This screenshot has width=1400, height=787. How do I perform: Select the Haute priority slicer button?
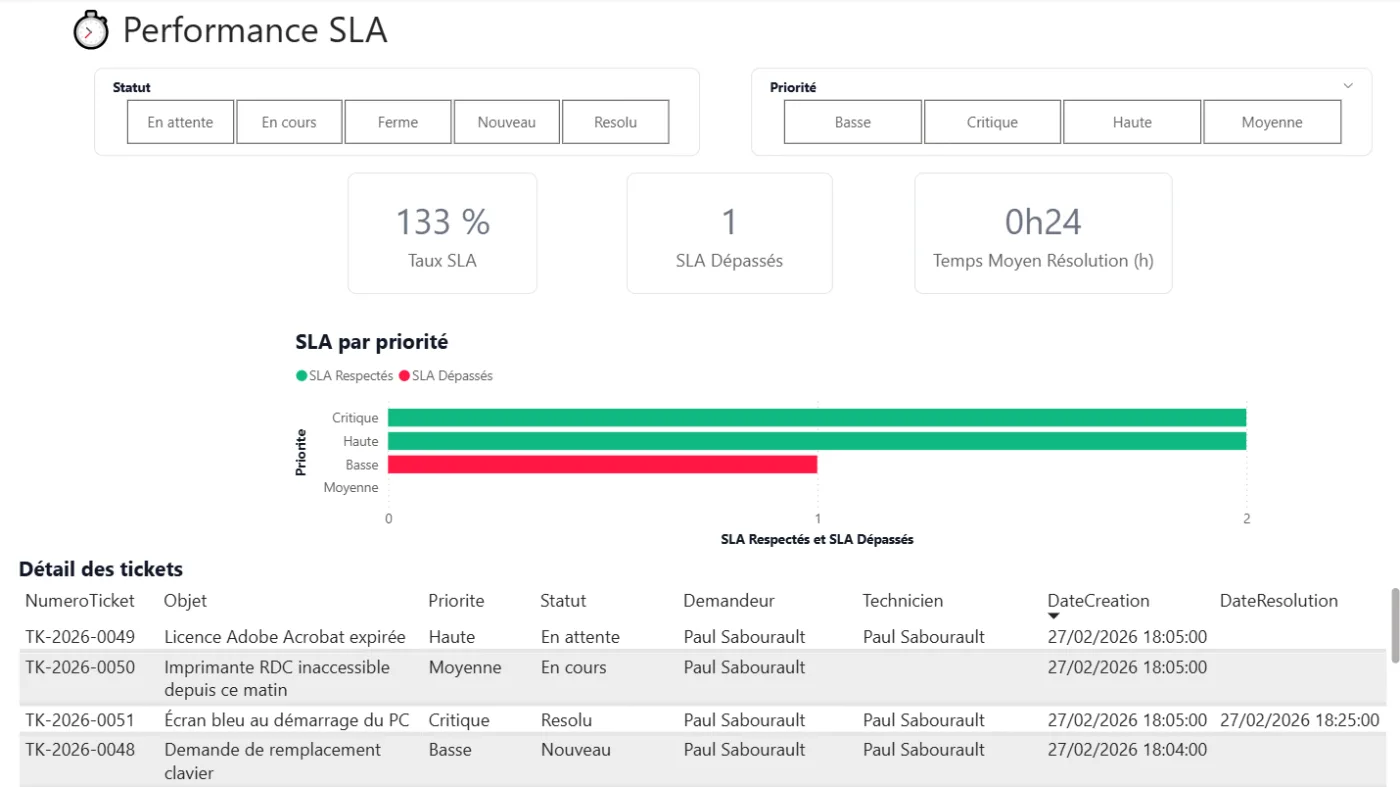(1132, 122)
